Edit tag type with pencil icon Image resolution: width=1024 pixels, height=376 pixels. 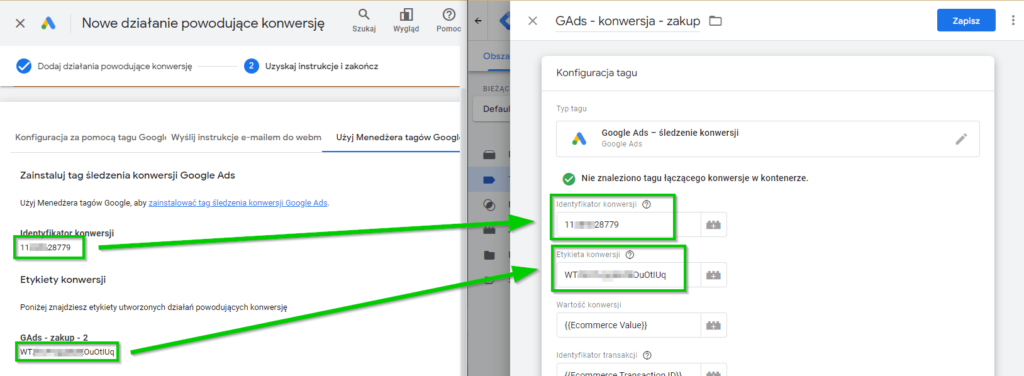pyautogui.click(x=961, y=138)
